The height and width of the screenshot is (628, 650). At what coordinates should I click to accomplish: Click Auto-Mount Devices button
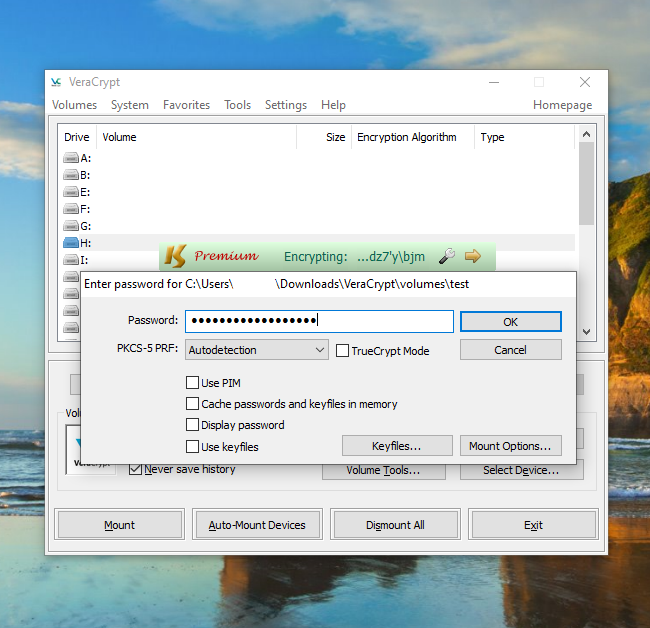(x=257, y=525)
